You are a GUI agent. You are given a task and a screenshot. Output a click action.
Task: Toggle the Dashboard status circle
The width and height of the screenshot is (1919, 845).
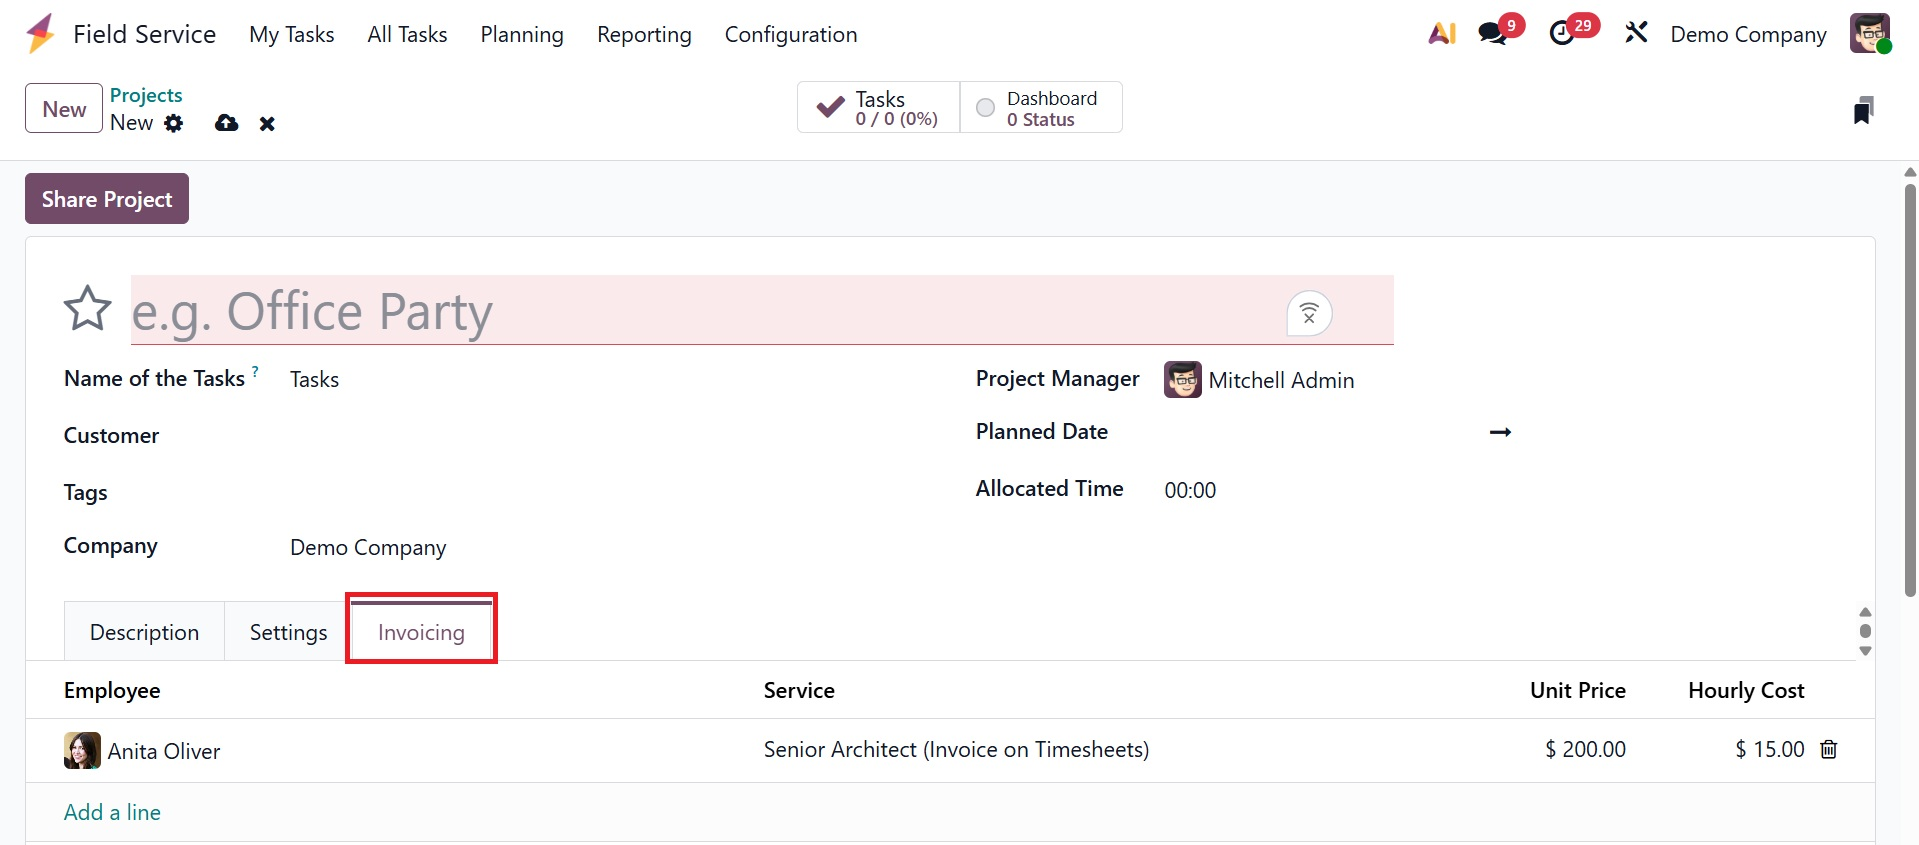click(985, 108)
